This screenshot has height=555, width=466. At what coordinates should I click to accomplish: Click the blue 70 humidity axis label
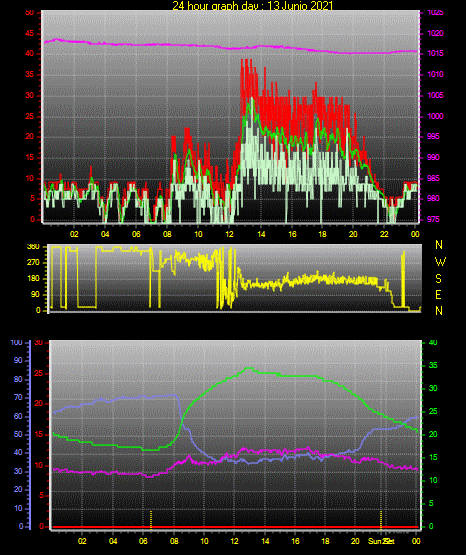[18, 397]
